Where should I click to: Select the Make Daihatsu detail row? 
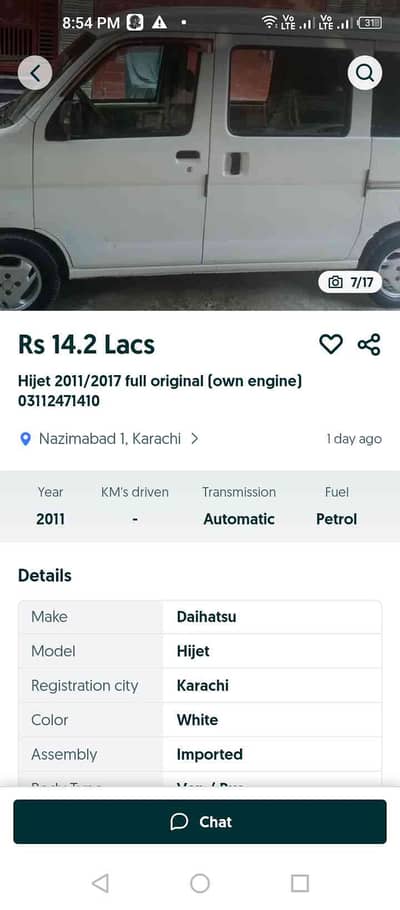click(200, 616)
